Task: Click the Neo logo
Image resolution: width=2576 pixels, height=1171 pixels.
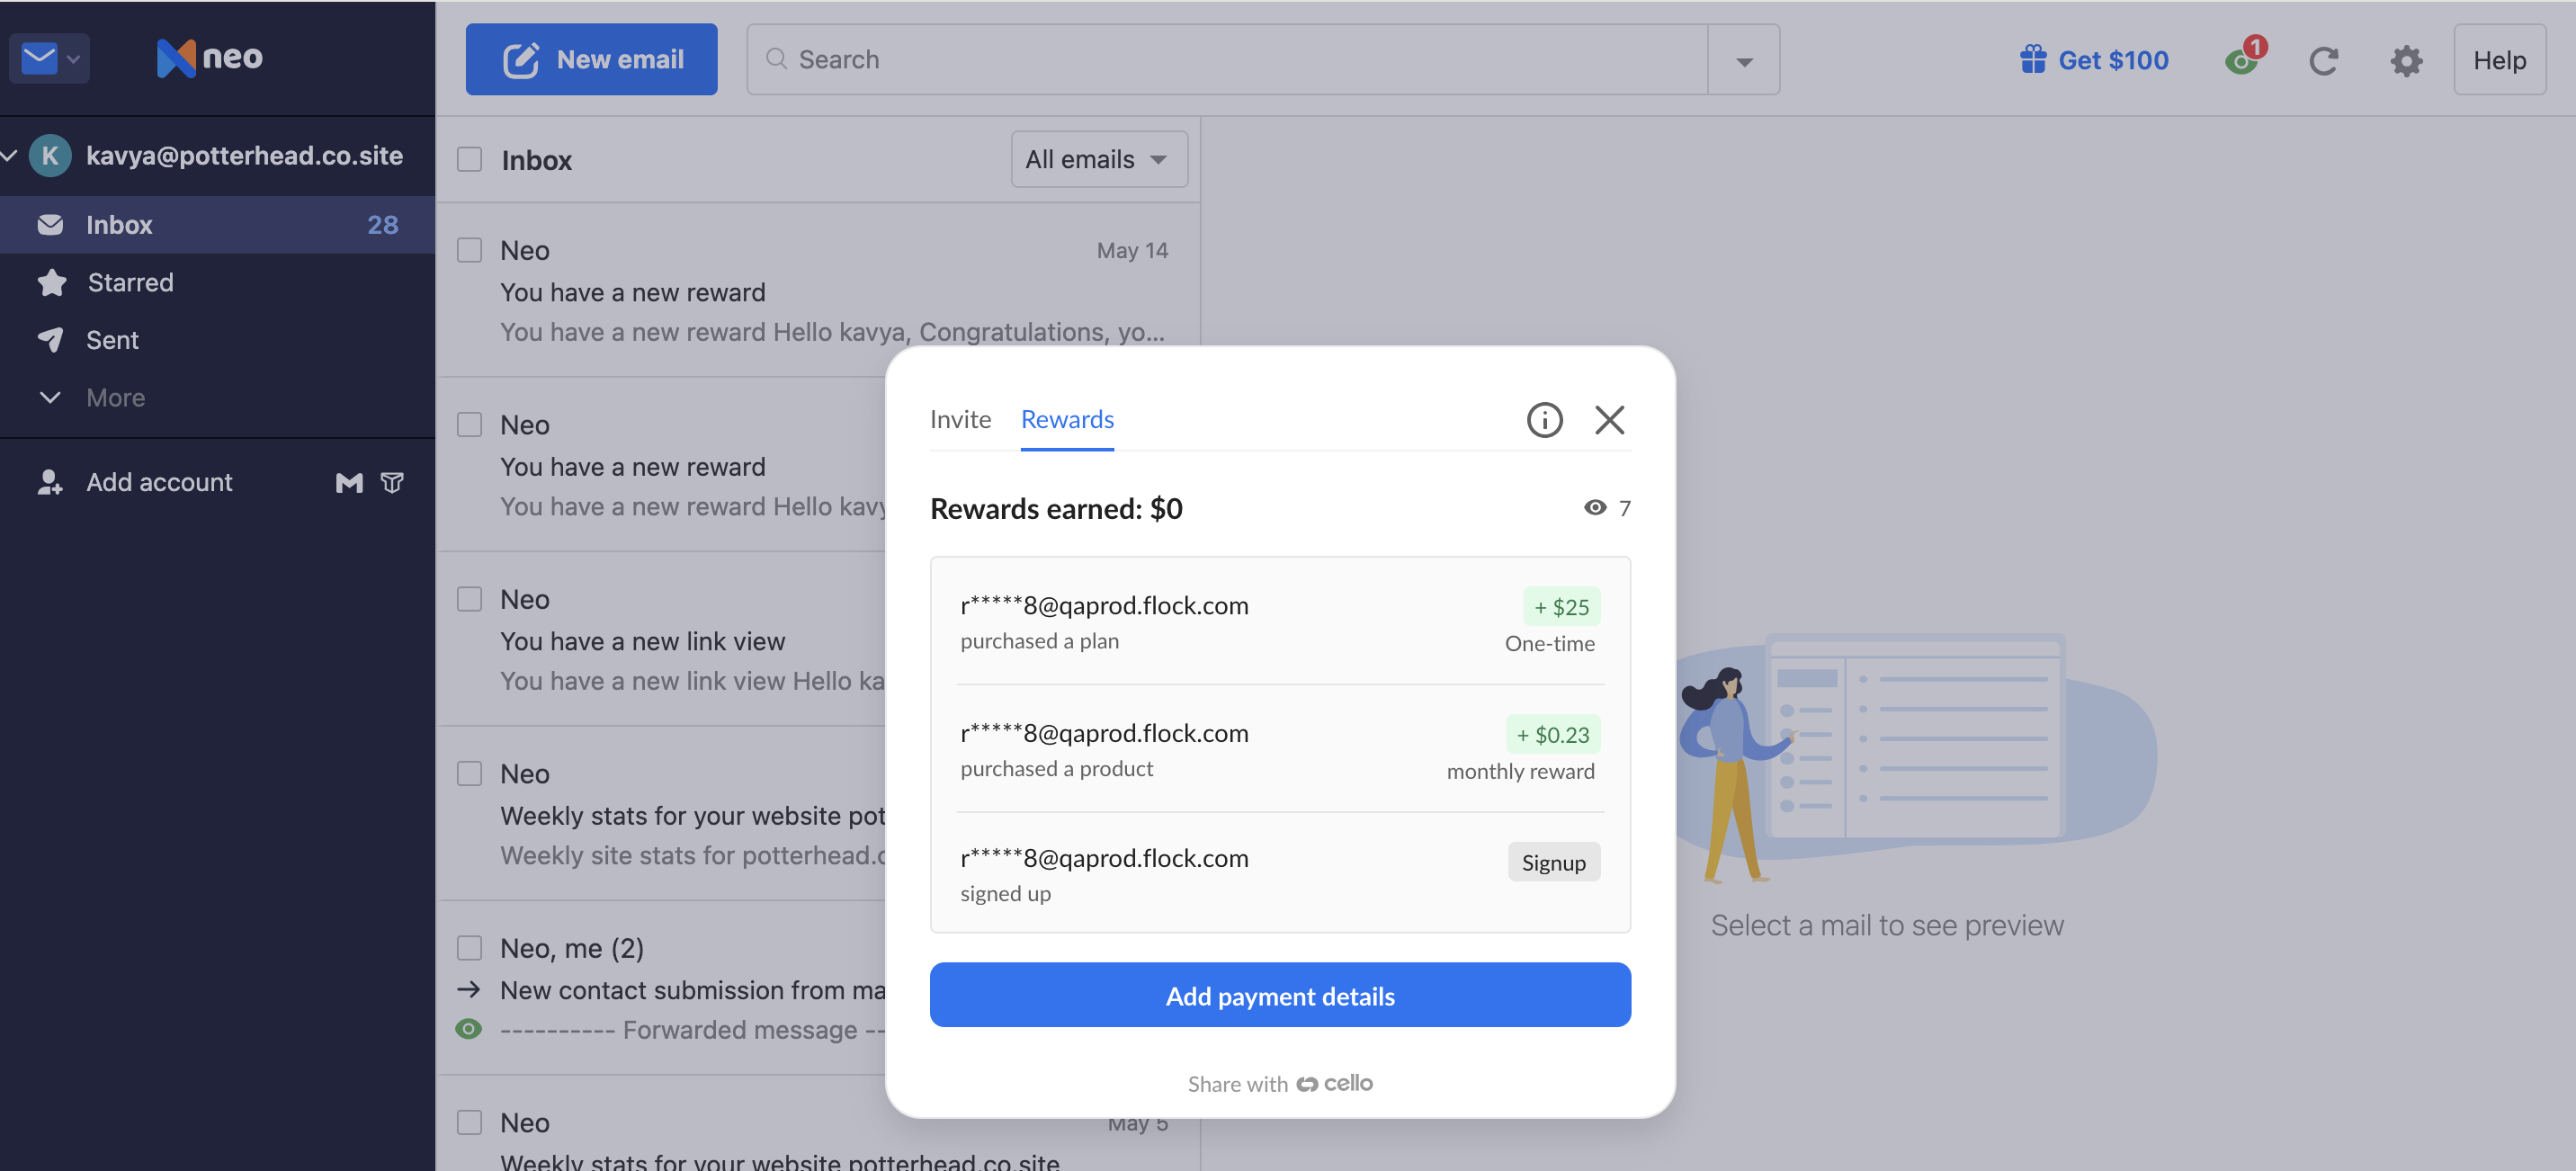Action: tap(209, 58)
